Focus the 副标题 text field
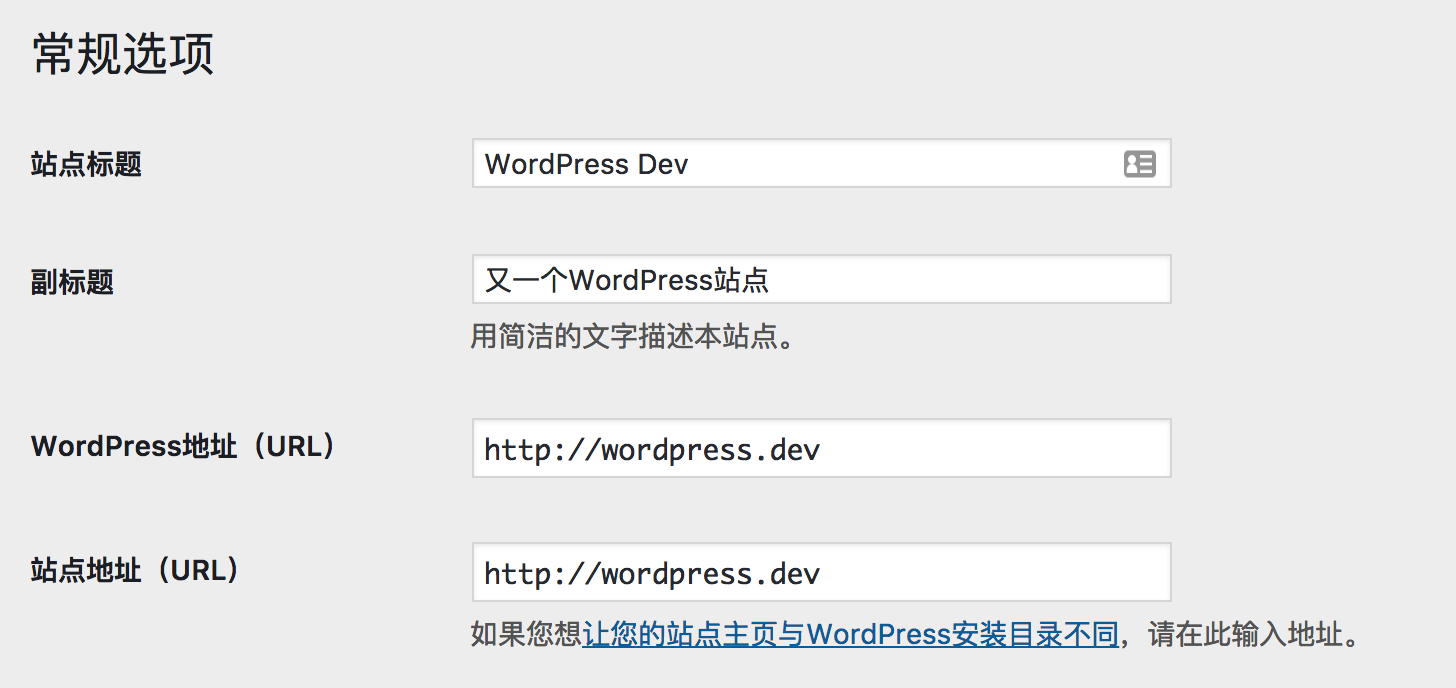1456x688 pixels. point(900,279)
